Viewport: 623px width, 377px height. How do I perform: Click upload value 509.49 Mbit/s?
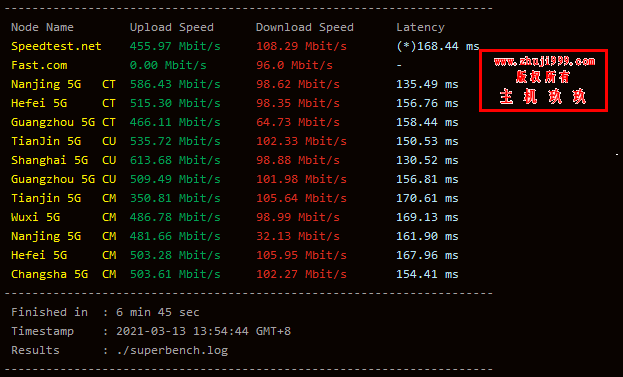point(175,180)
